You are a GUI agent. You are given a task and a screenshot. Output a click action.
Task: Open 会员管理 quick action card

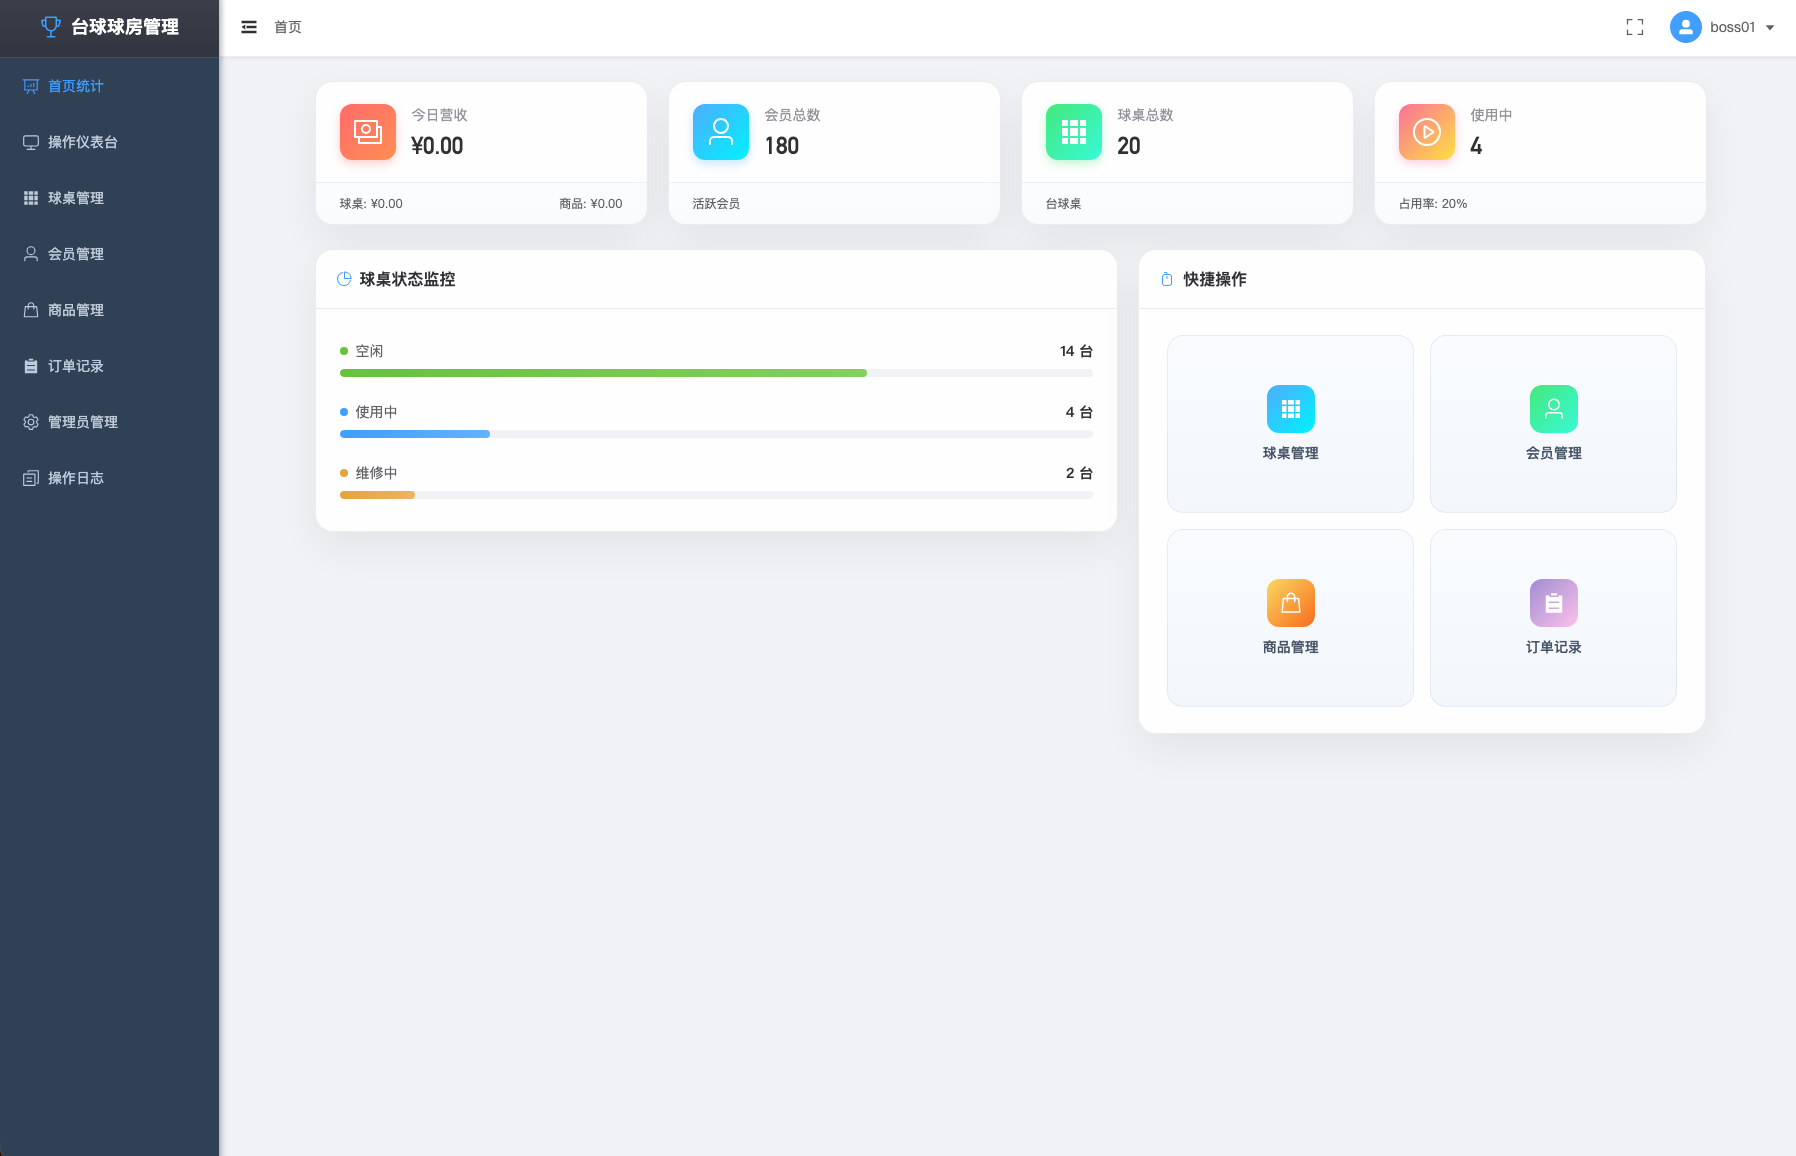point(1553,424)
